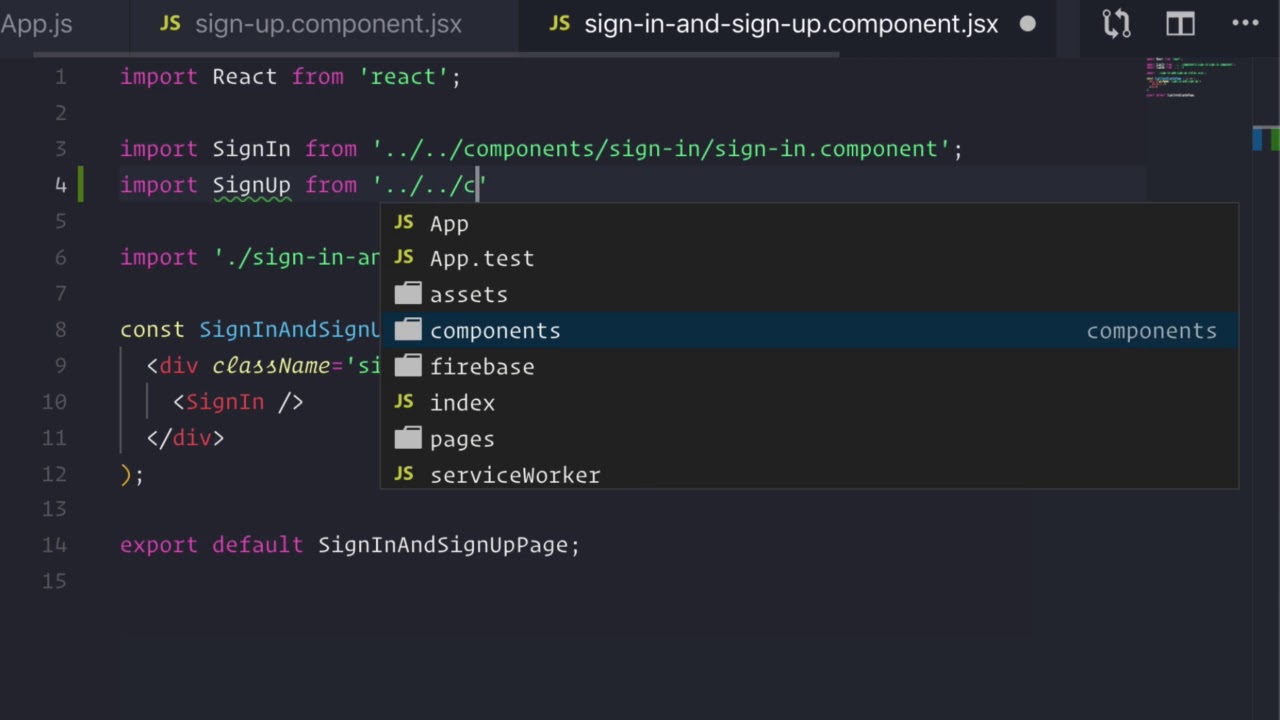The image size is (1280, 720).
Task: Click the JS icon beside index
Action: click(404, 402)
